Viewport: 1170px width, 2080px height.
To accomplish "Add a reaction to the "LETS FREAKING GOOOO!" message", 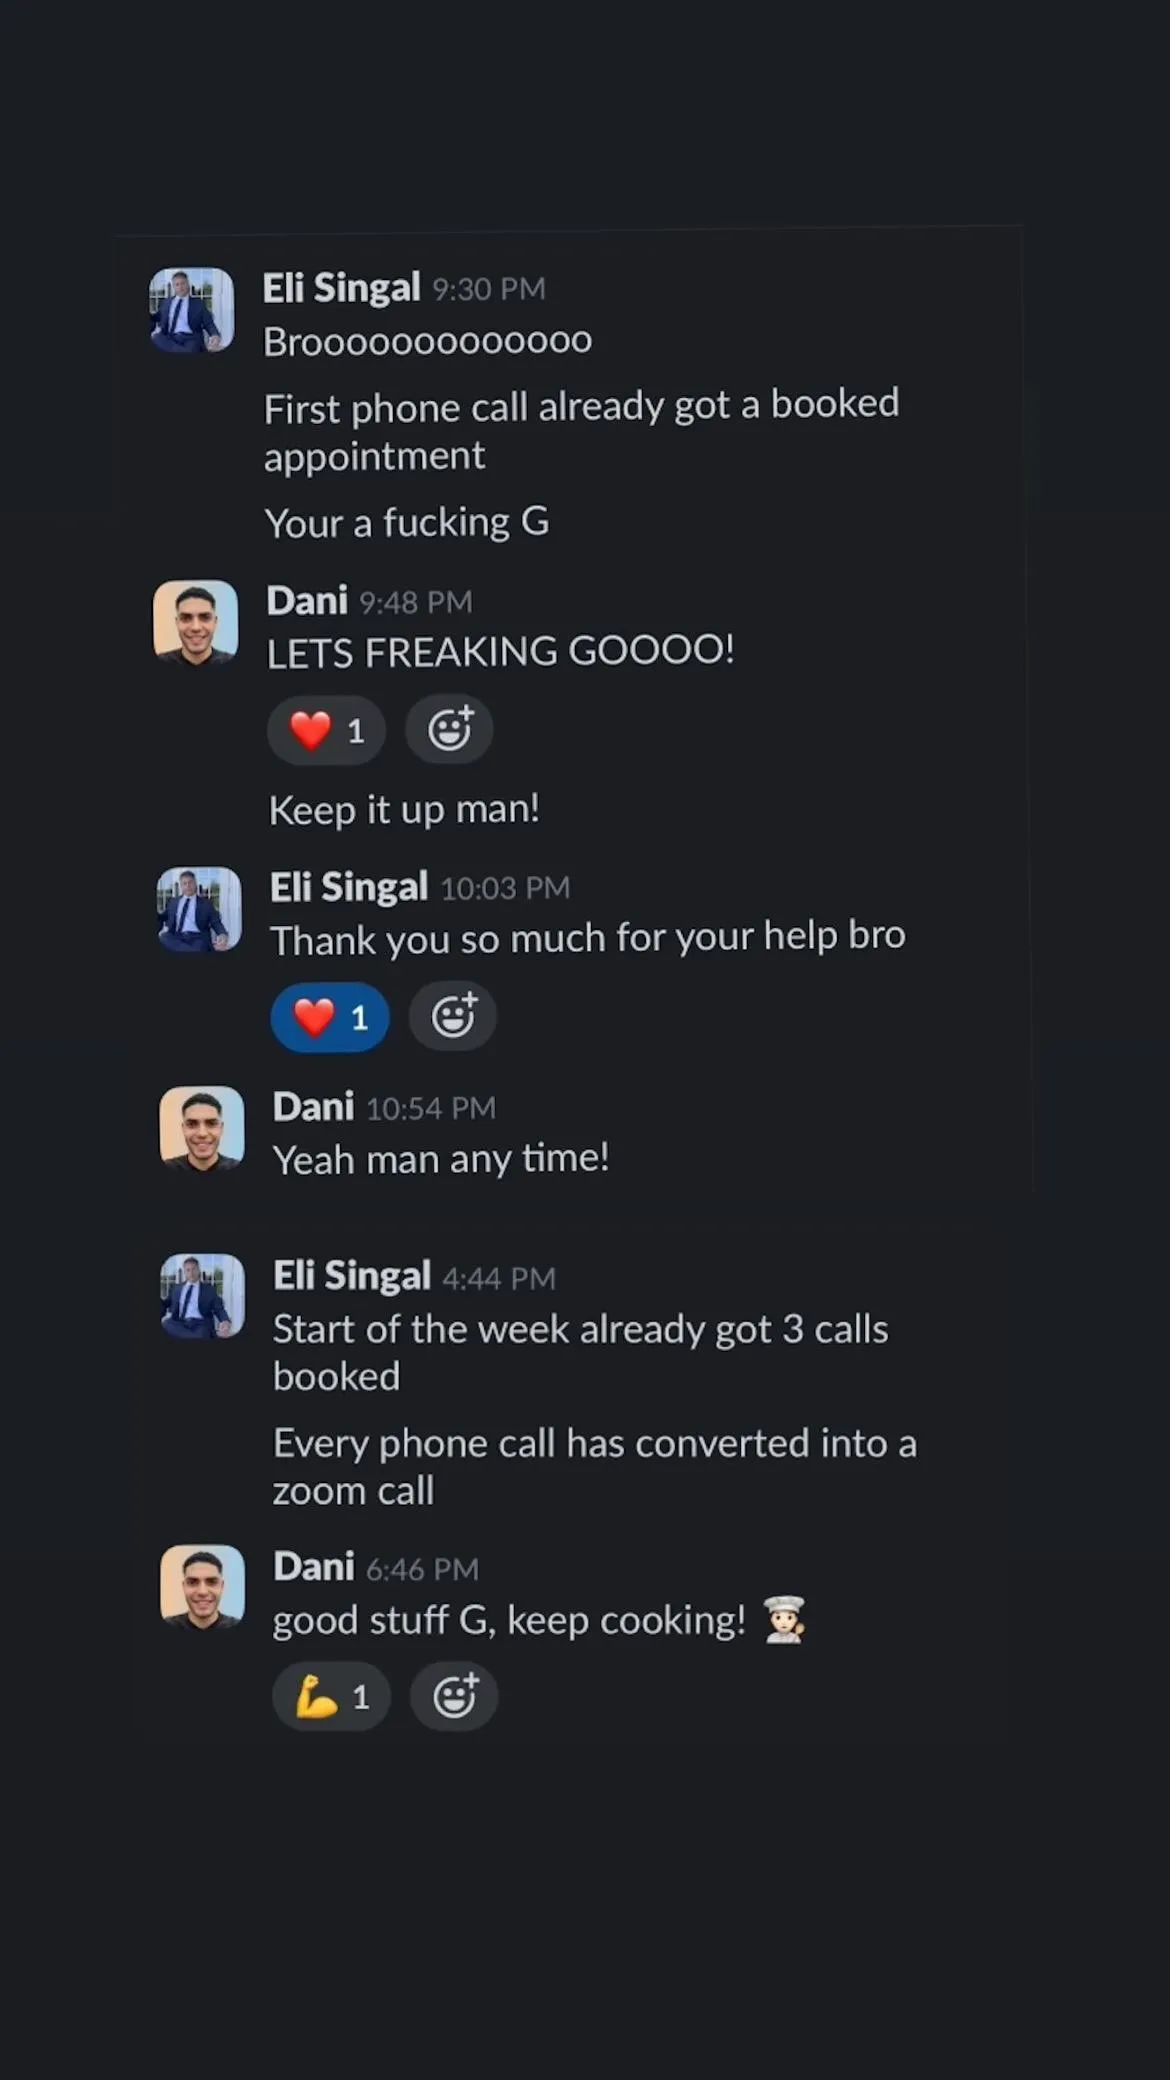I will [449, 730].
